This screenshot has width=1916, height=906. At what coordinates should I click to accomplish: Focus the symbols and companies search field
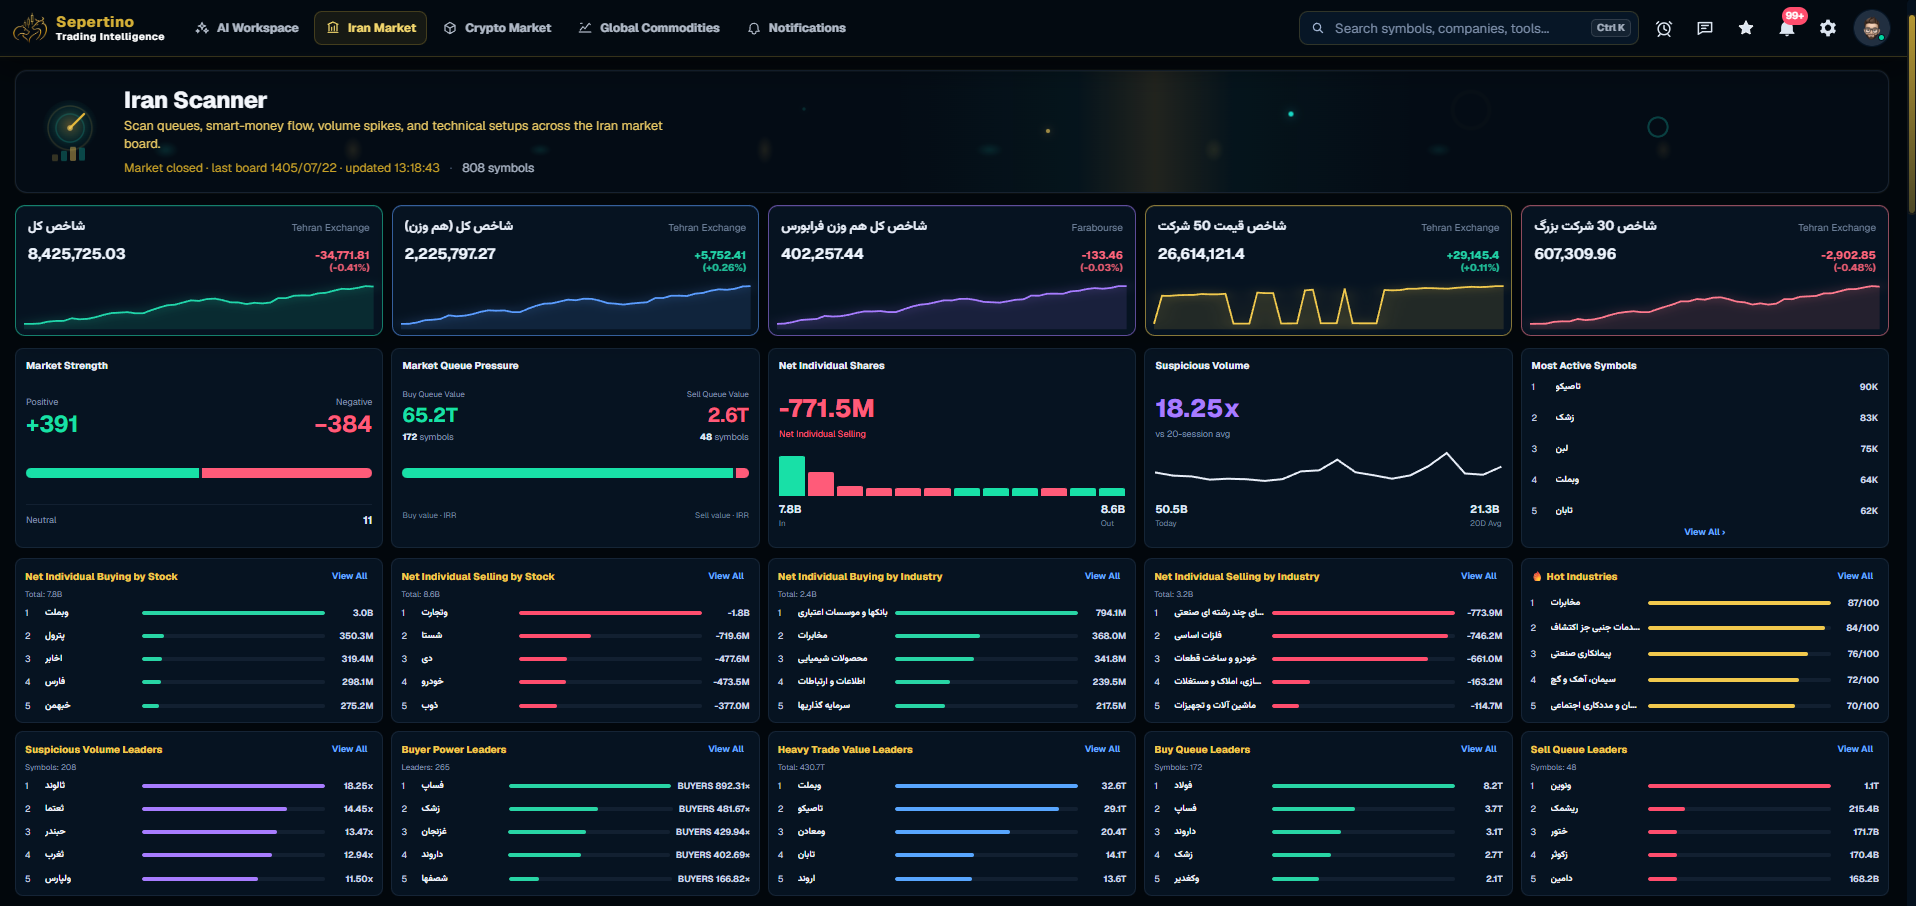tap(1470, 28)
